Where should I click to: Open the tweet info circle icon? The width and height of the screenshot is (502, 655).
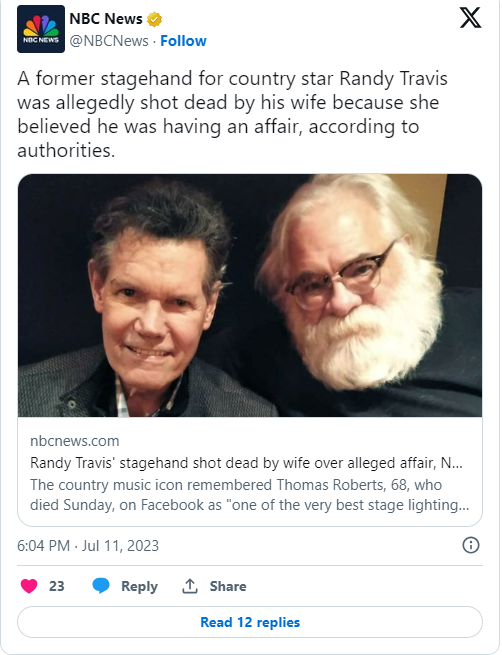pyautogui.click(x=471, y=545)
